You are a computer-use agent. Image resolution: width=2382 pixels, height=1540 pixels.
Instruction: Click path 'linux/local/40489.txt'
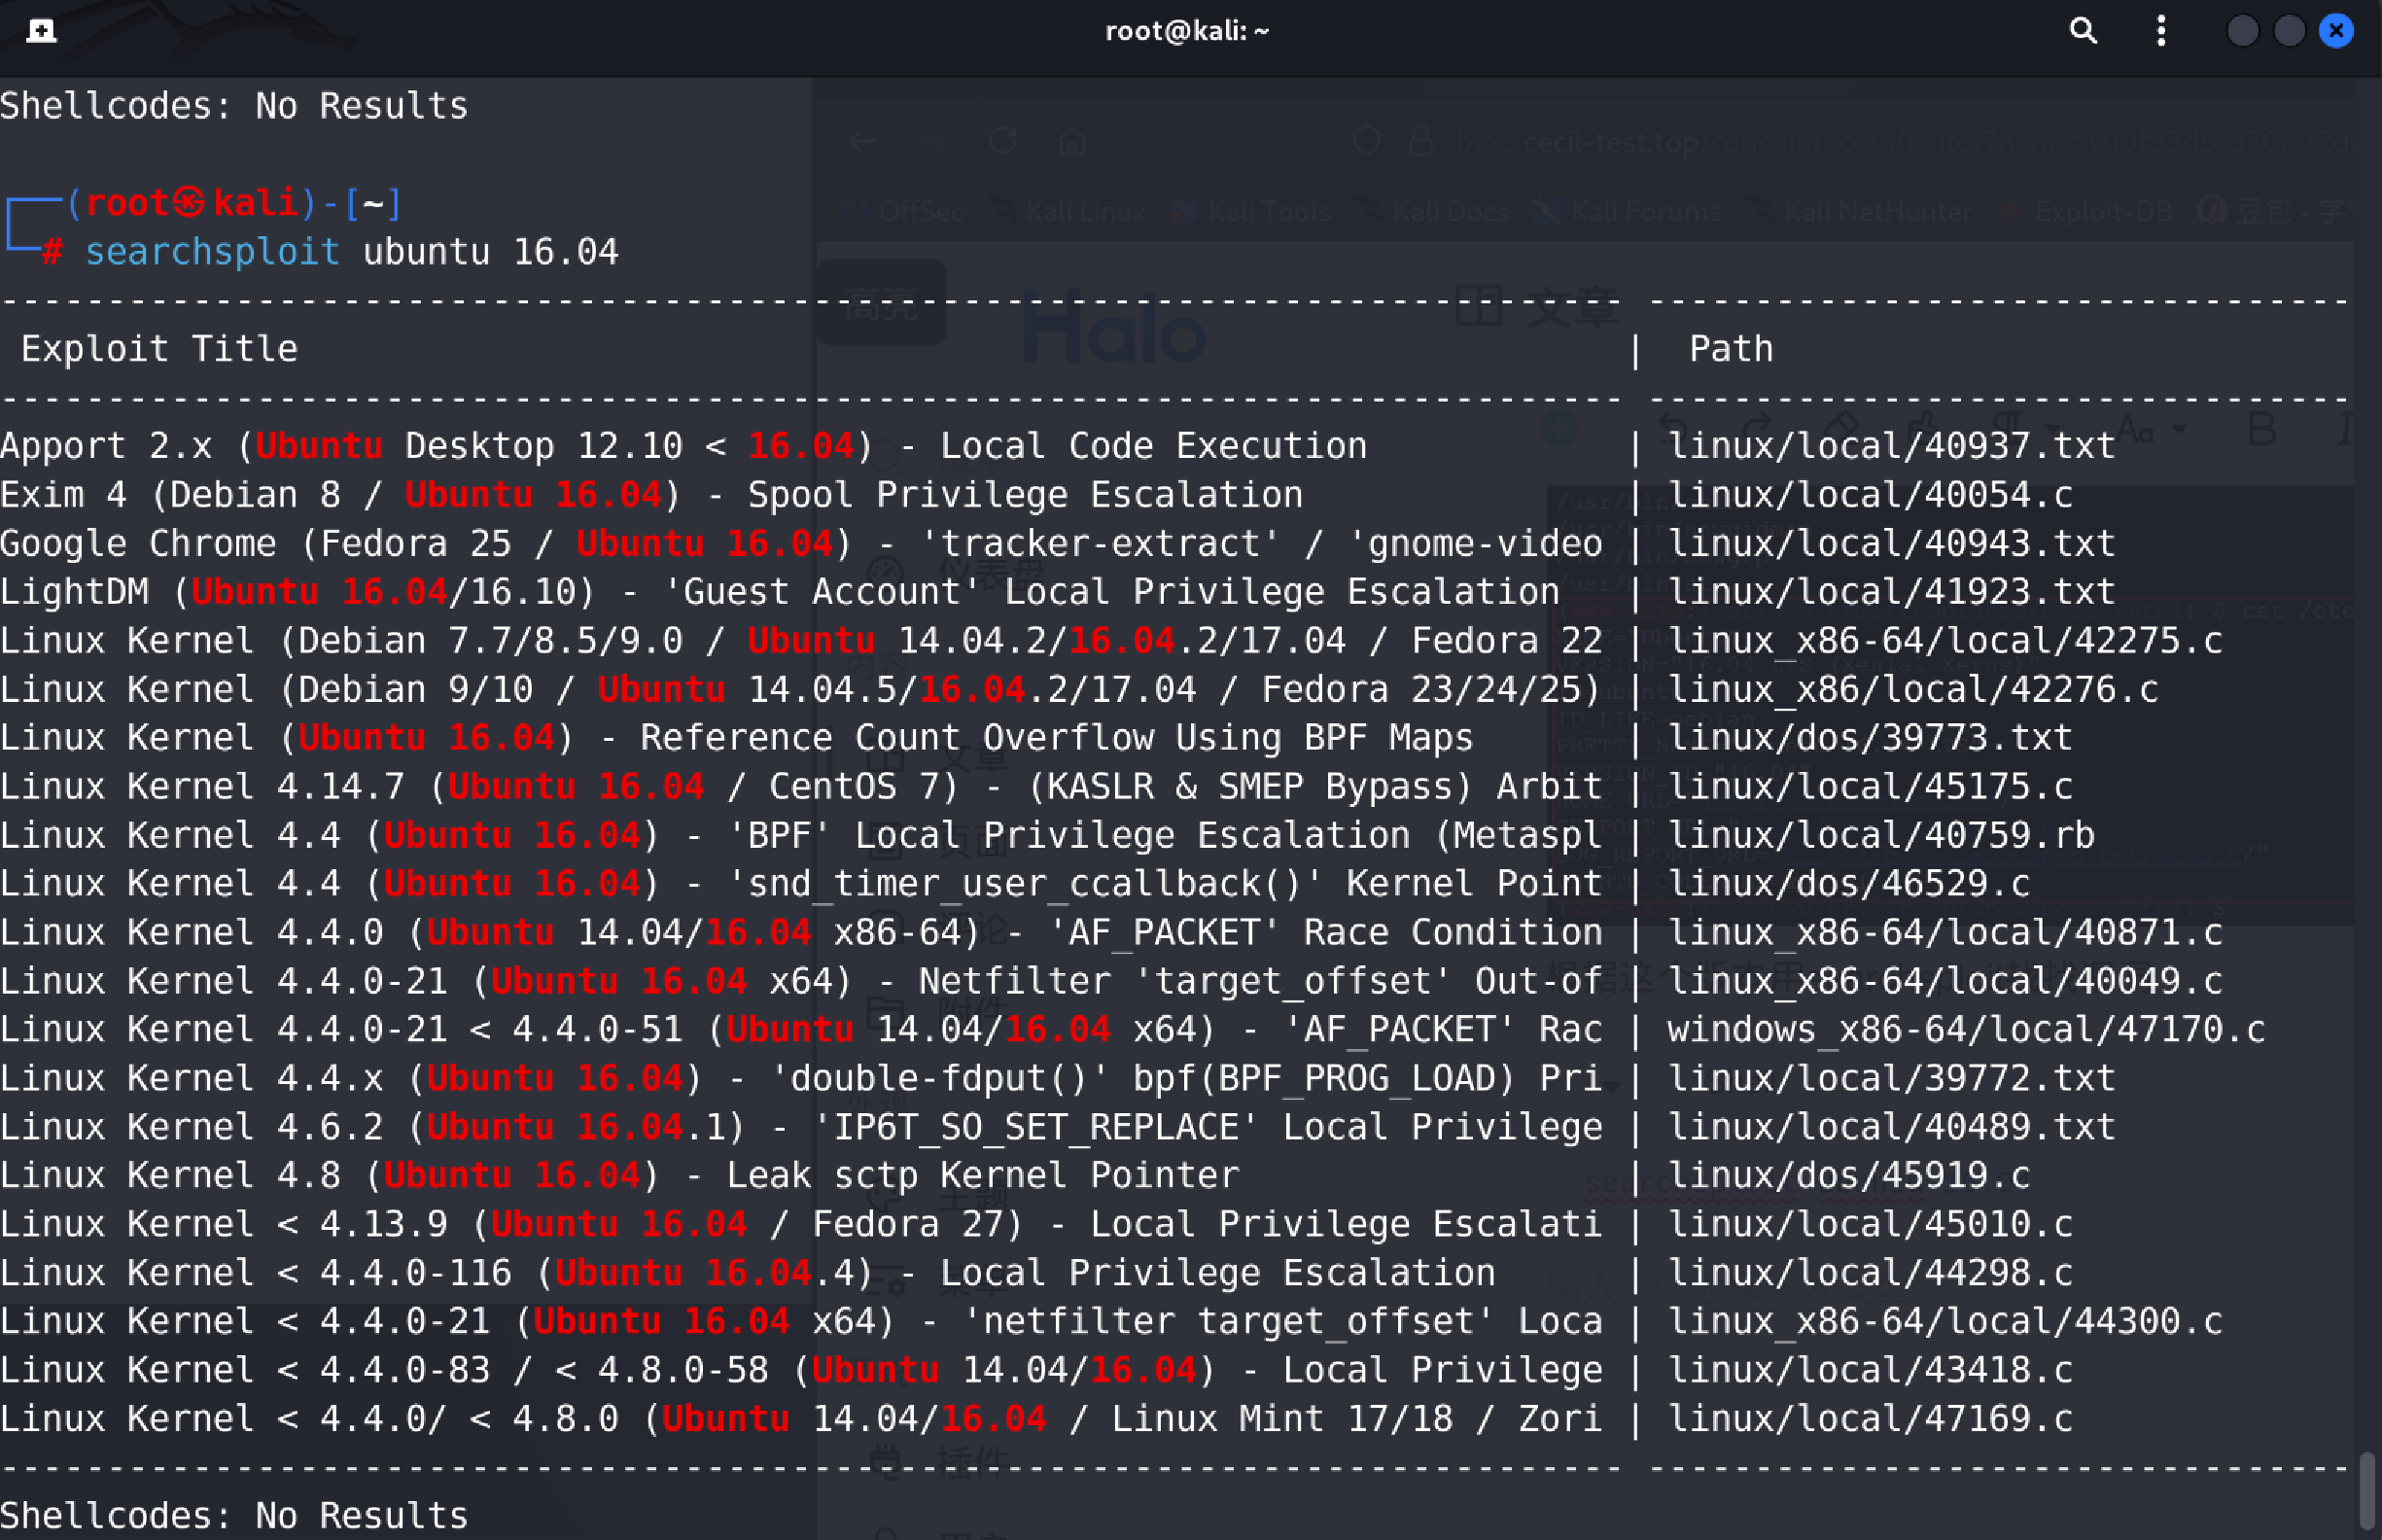(1891, 1128)
